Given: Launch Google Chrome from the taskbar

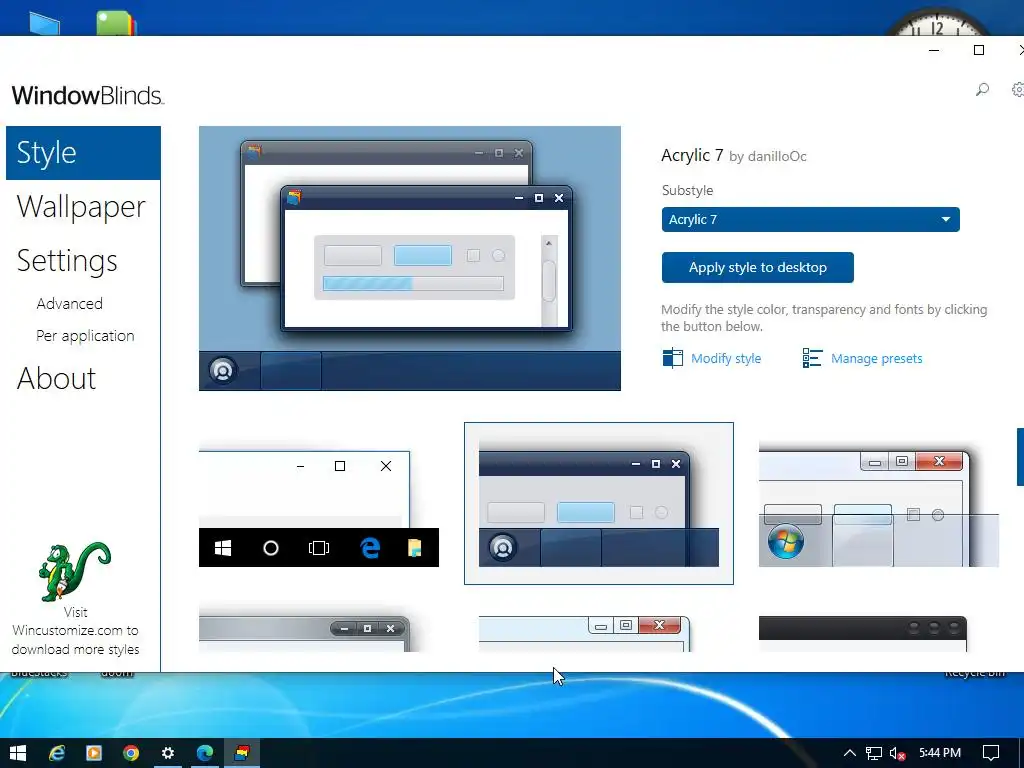Looking at the screenshot, I should (131, 753).
